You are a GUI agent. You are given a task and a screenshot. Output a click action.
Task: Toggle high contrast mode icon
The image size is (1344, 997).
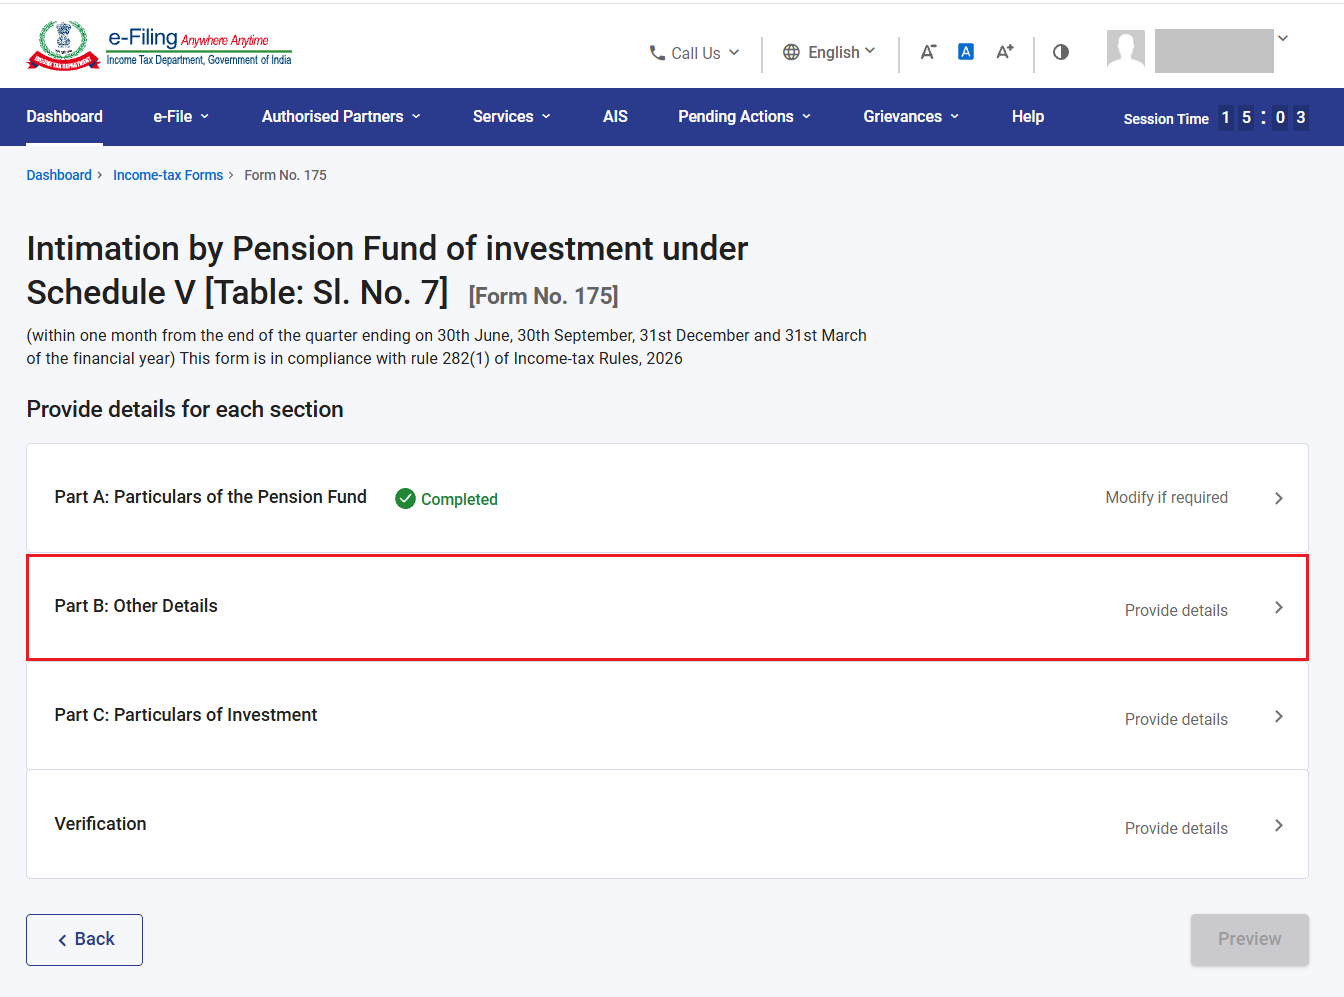(1061, 52)
